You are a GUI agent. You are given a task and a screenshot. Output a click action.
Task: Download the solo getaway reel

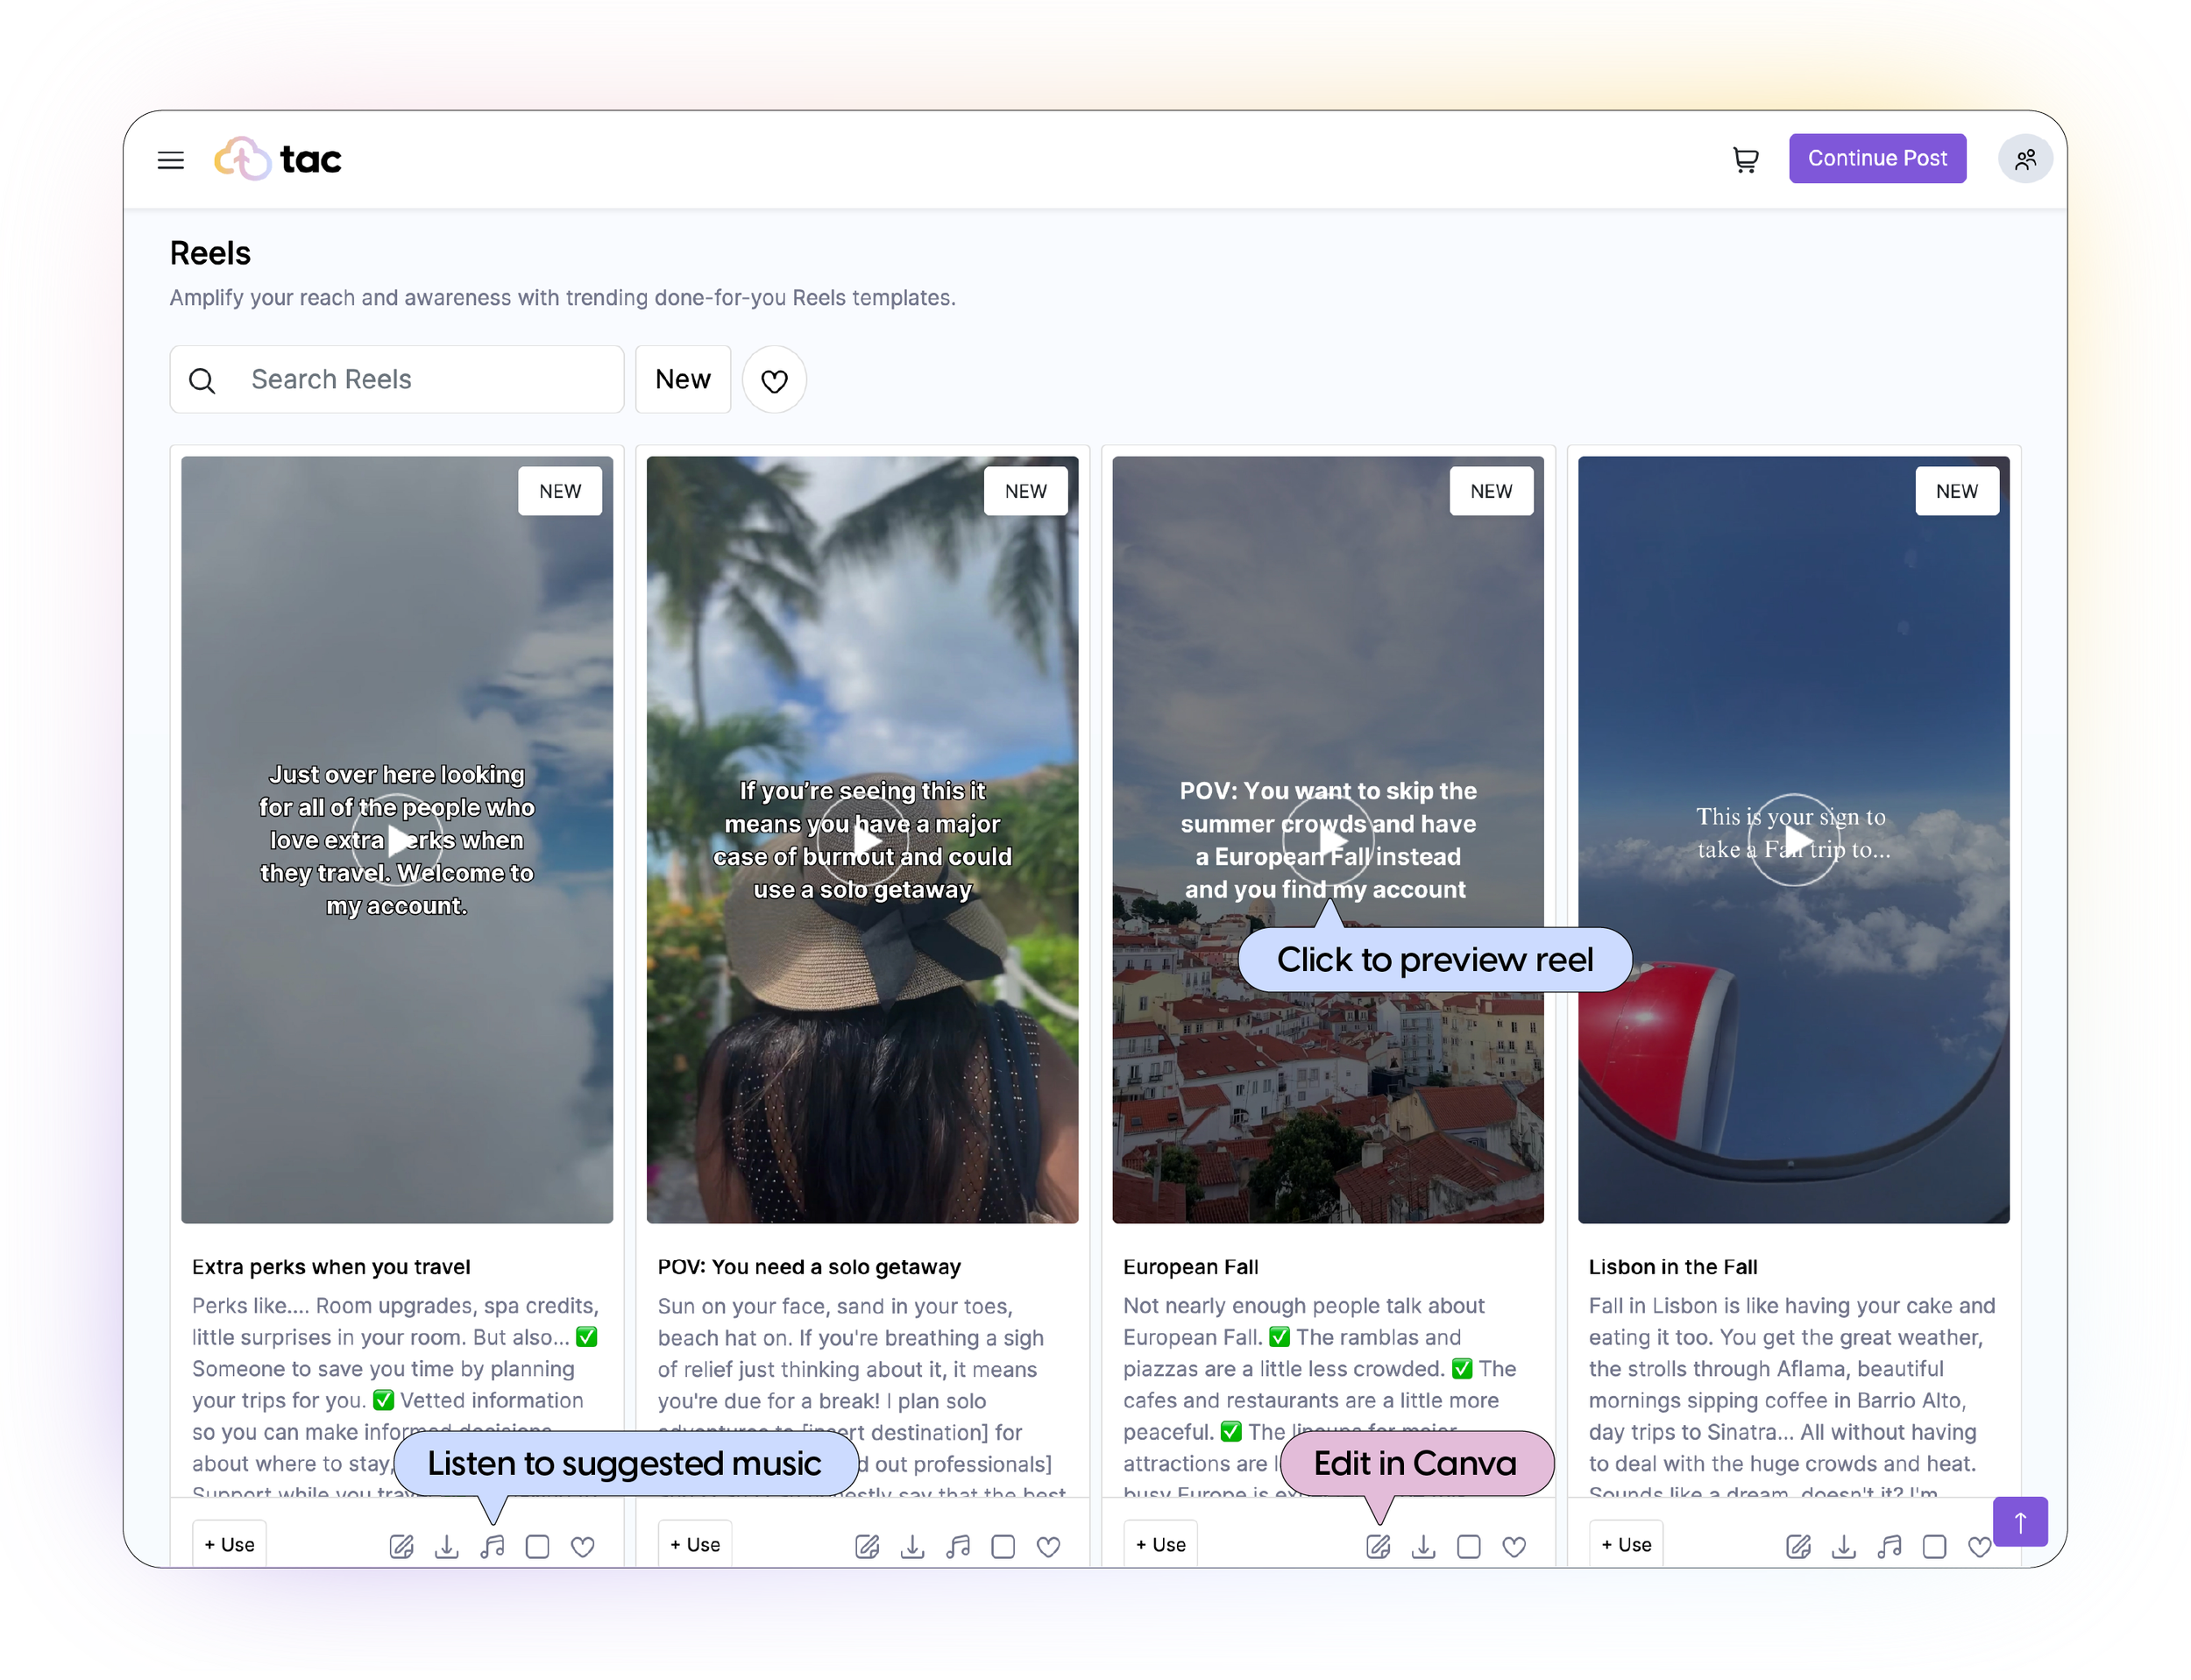coord(912,1547)
